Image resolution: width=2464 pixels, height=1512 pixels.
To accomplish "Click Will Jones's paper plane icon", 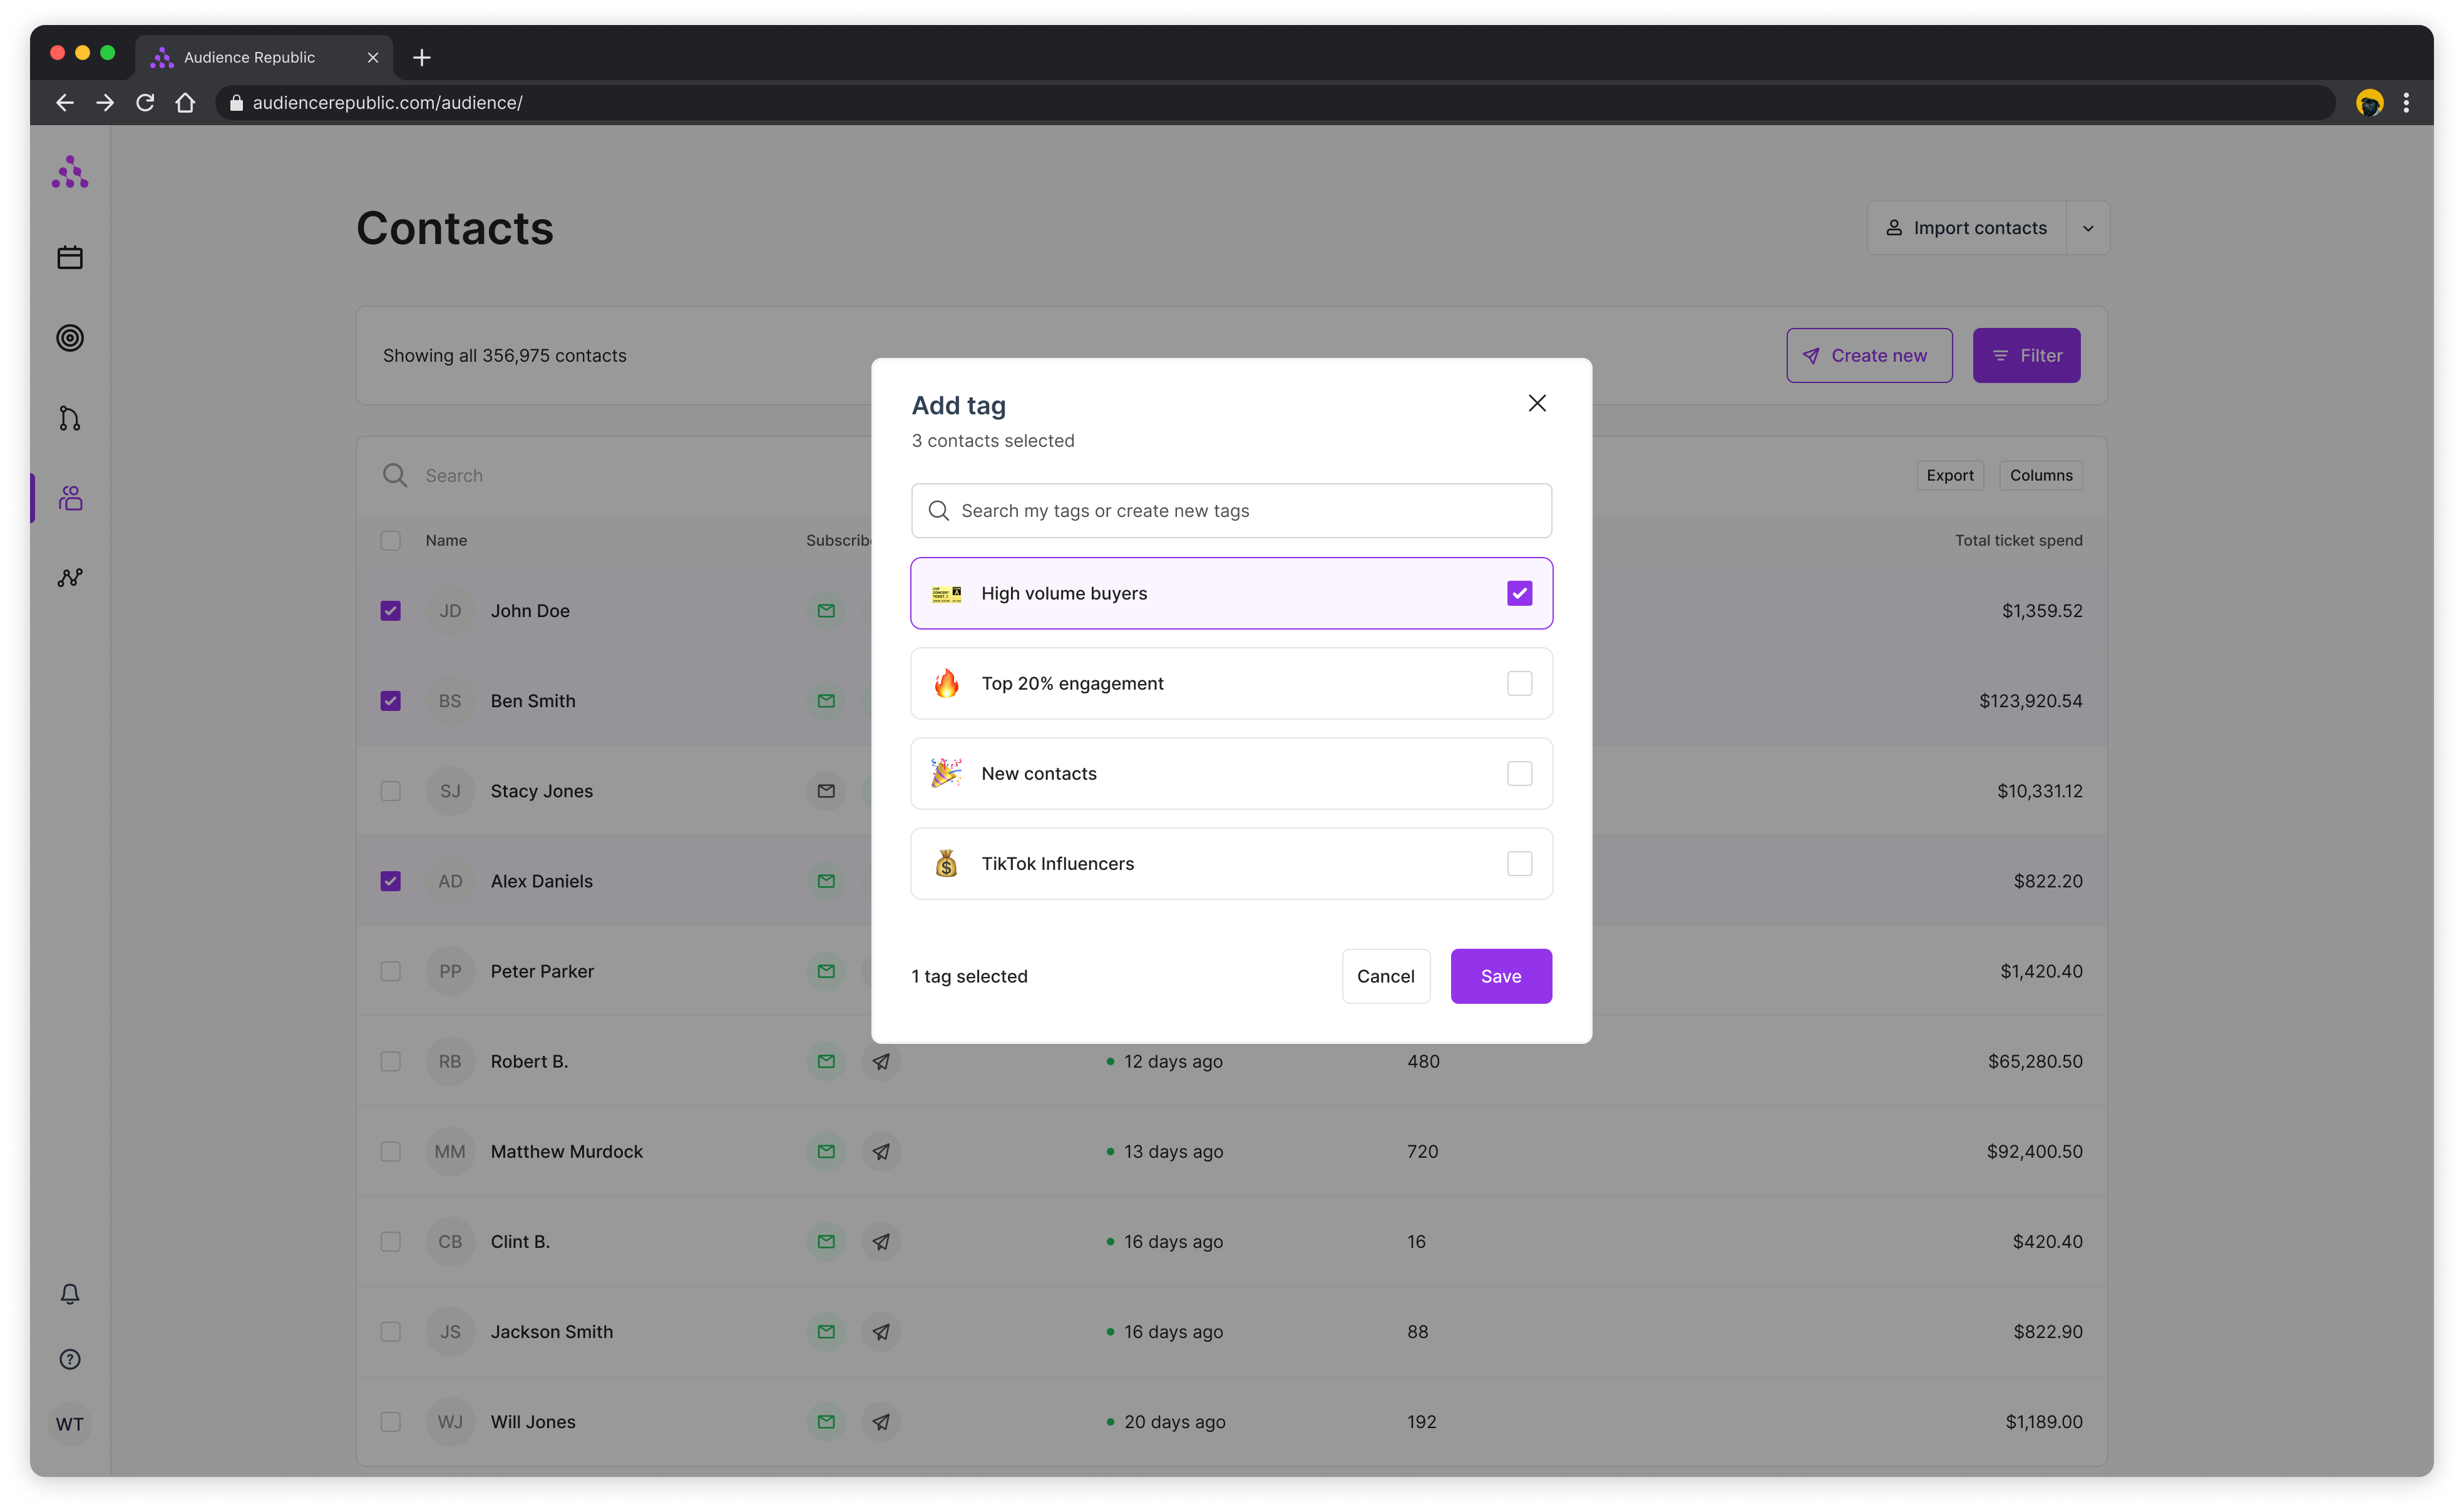I will click(x=881, y=1421).
